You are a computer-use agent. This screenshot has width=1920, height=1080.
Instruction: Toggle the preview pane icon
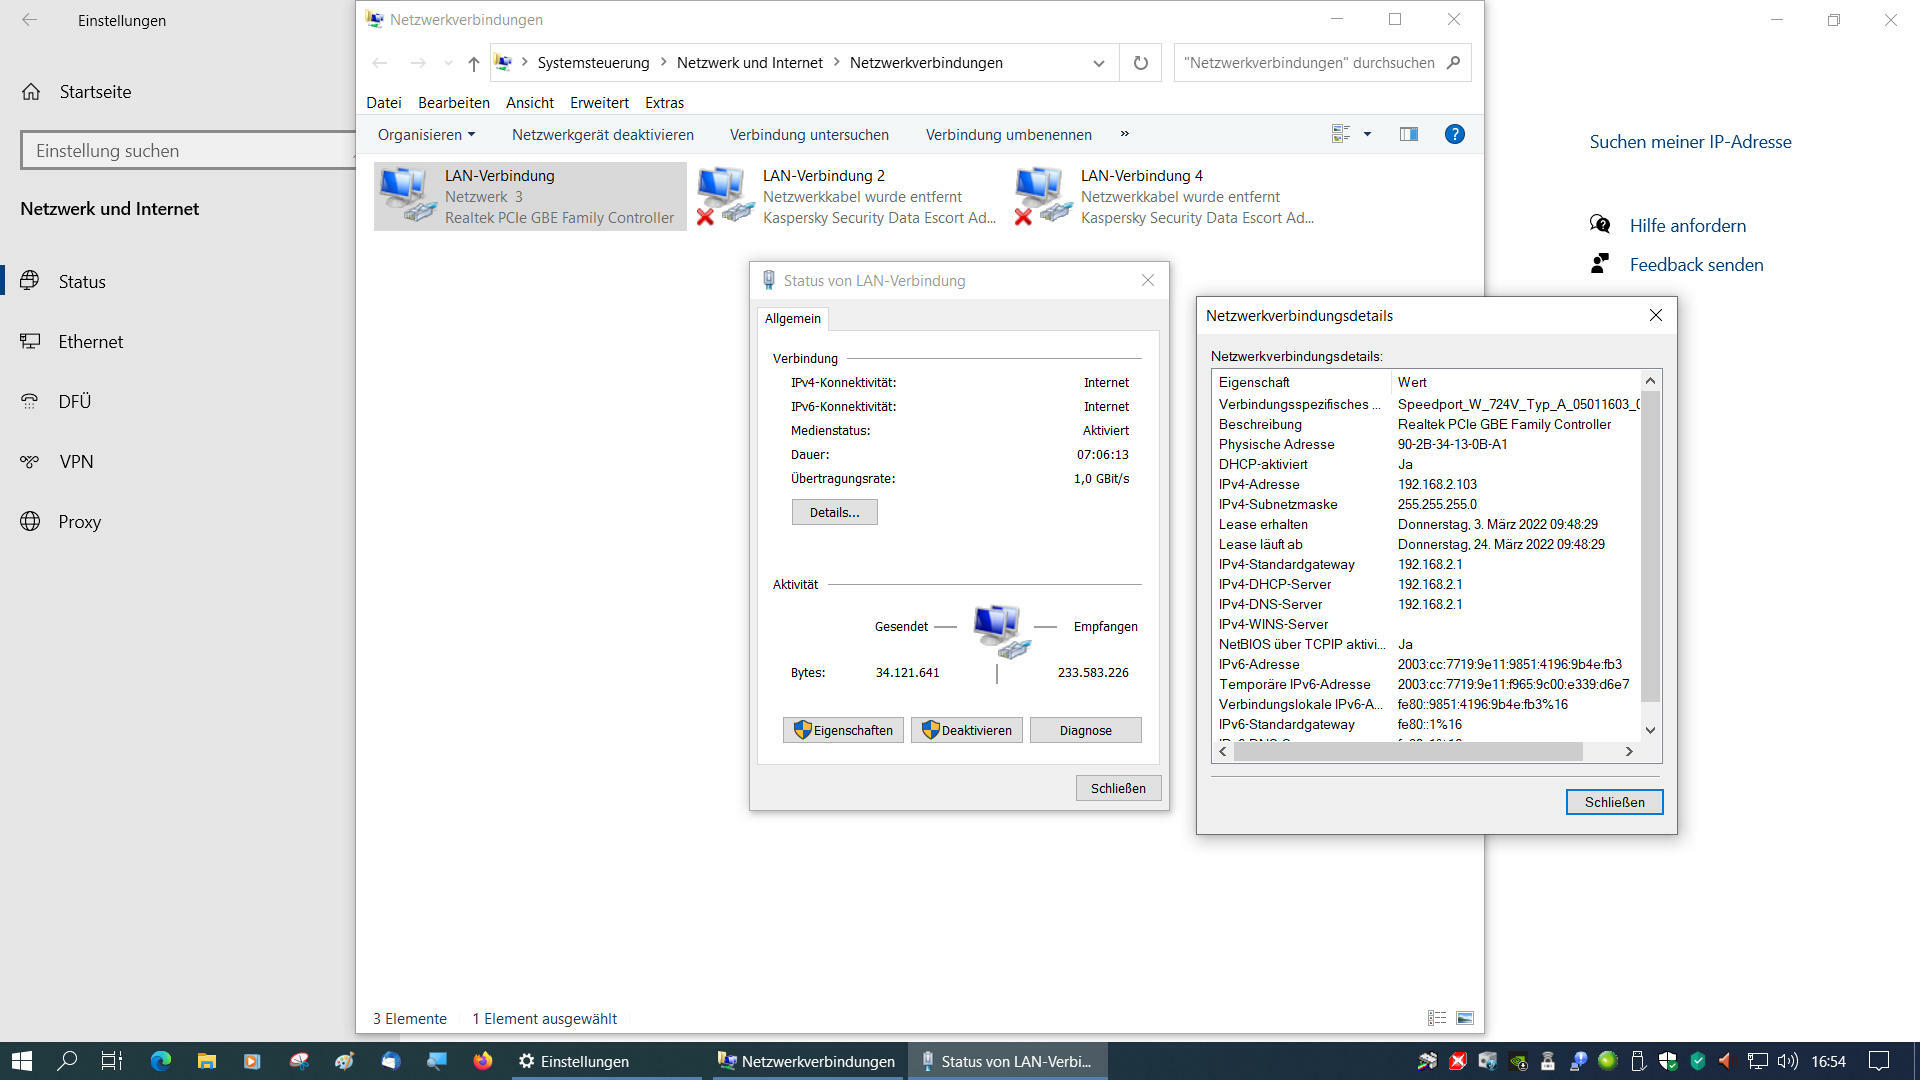(1408, 134)
